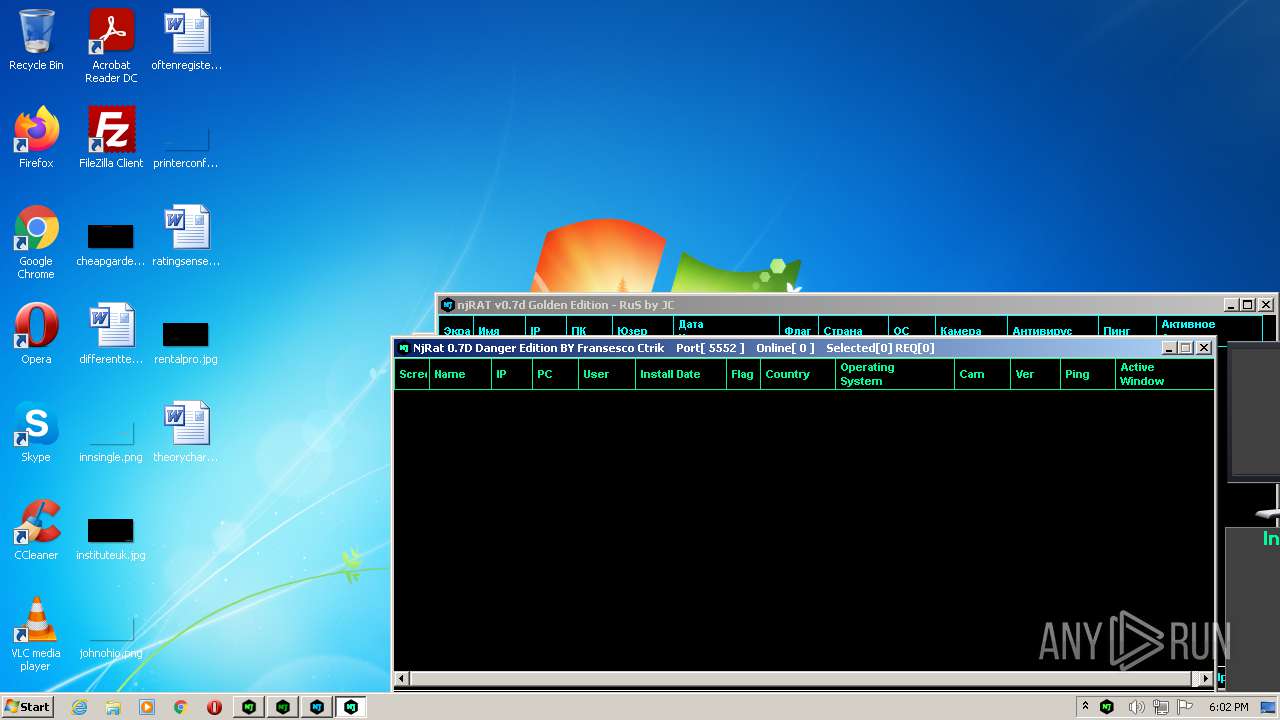Select the oftenregiste Word document icon
This screenshot has height=720, width=1280.
(x=187, y=40)
